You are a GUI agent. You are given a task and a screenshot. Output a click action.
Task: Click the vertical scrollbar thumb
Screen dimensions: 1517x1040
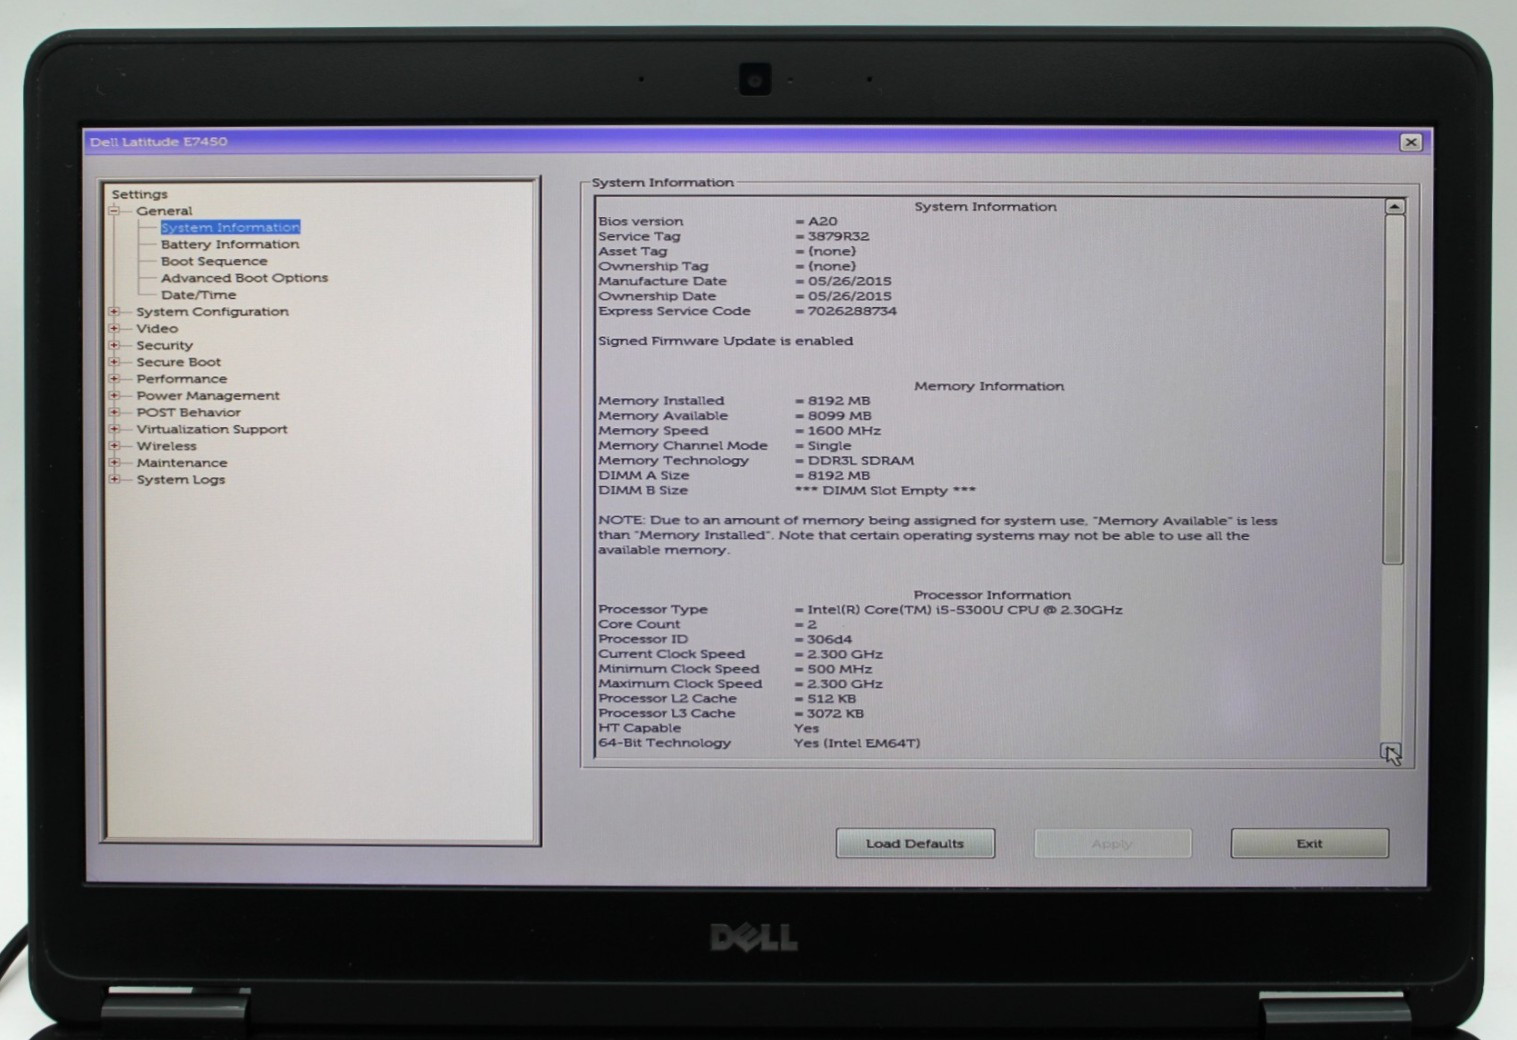(1394, 390)
